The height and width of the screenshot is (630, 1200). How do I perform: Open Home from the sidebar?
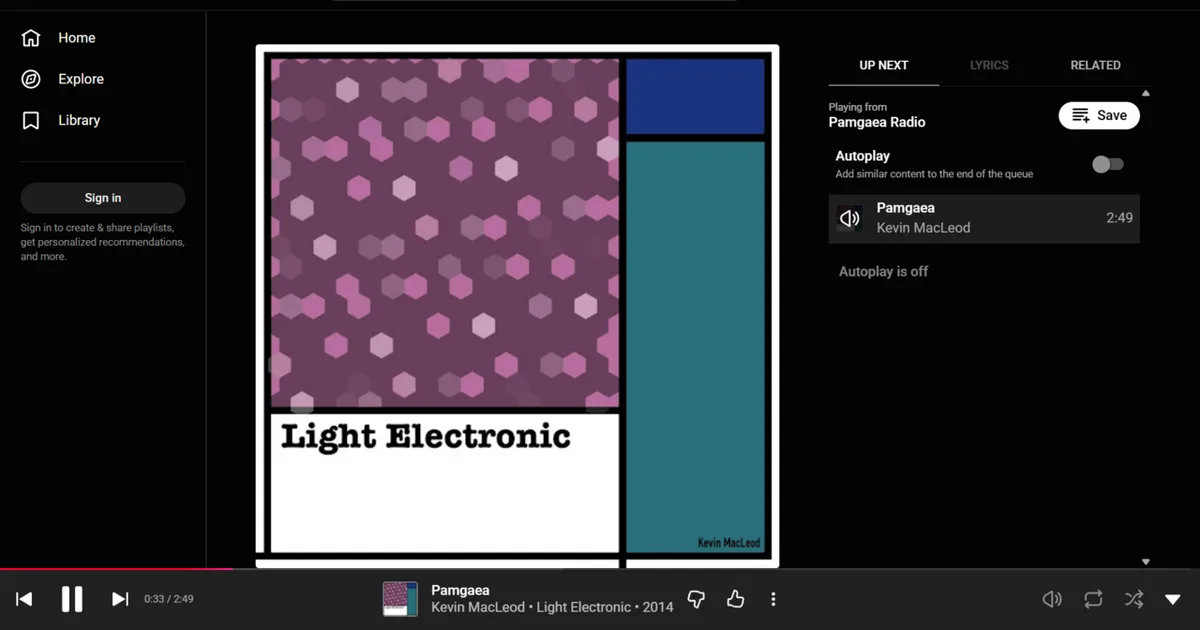[x=58, y=38]
